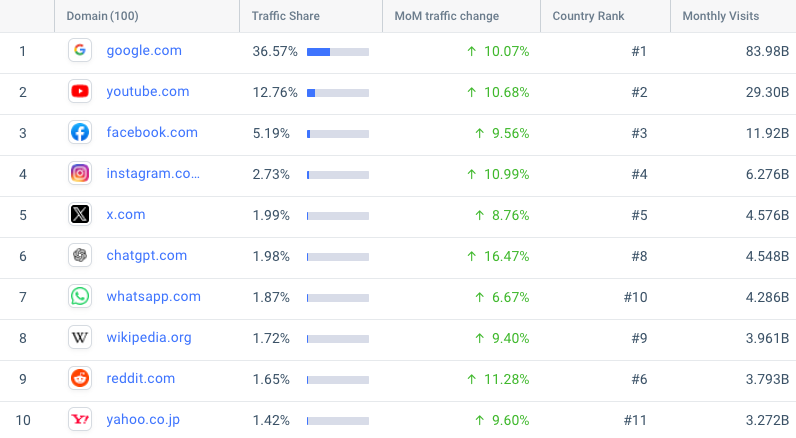
Task: Click the Wikipedia W icon
Action: click(80, 338)
